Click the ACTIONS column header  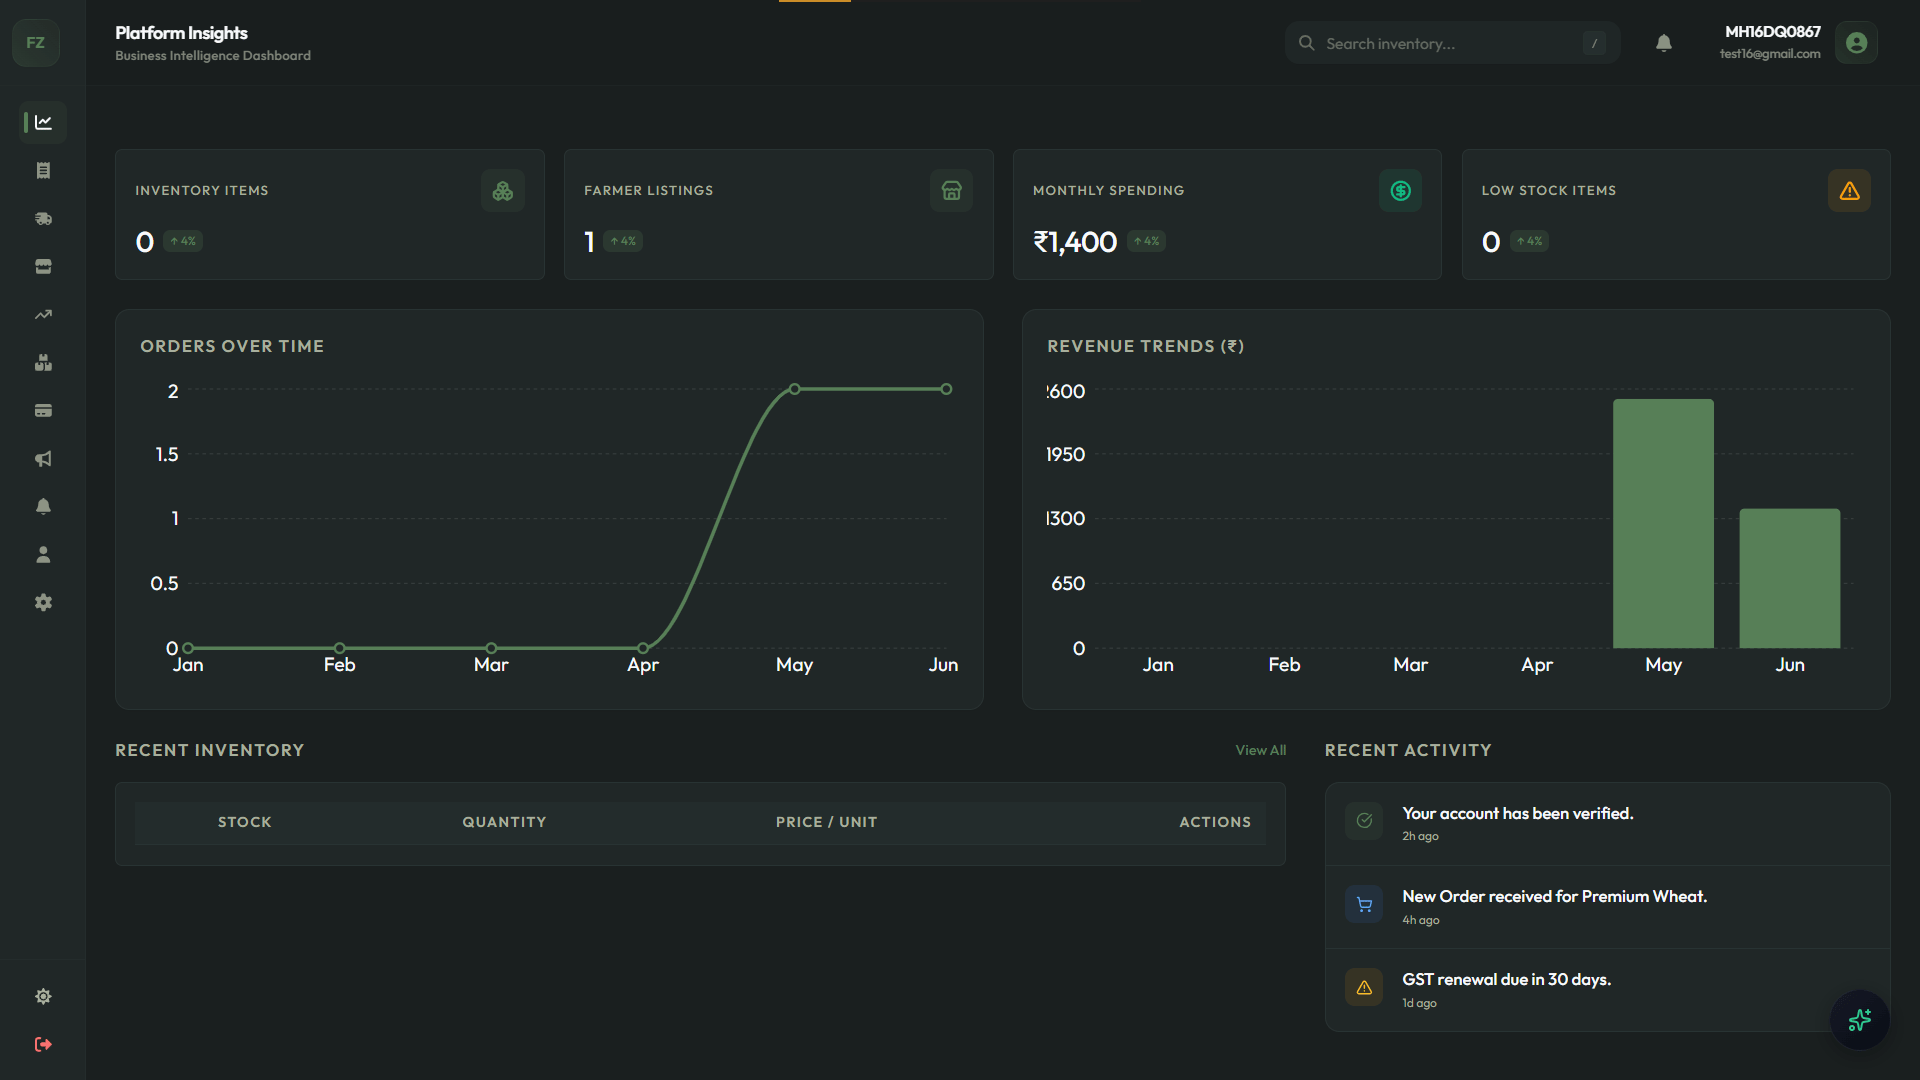[1215, 822]
